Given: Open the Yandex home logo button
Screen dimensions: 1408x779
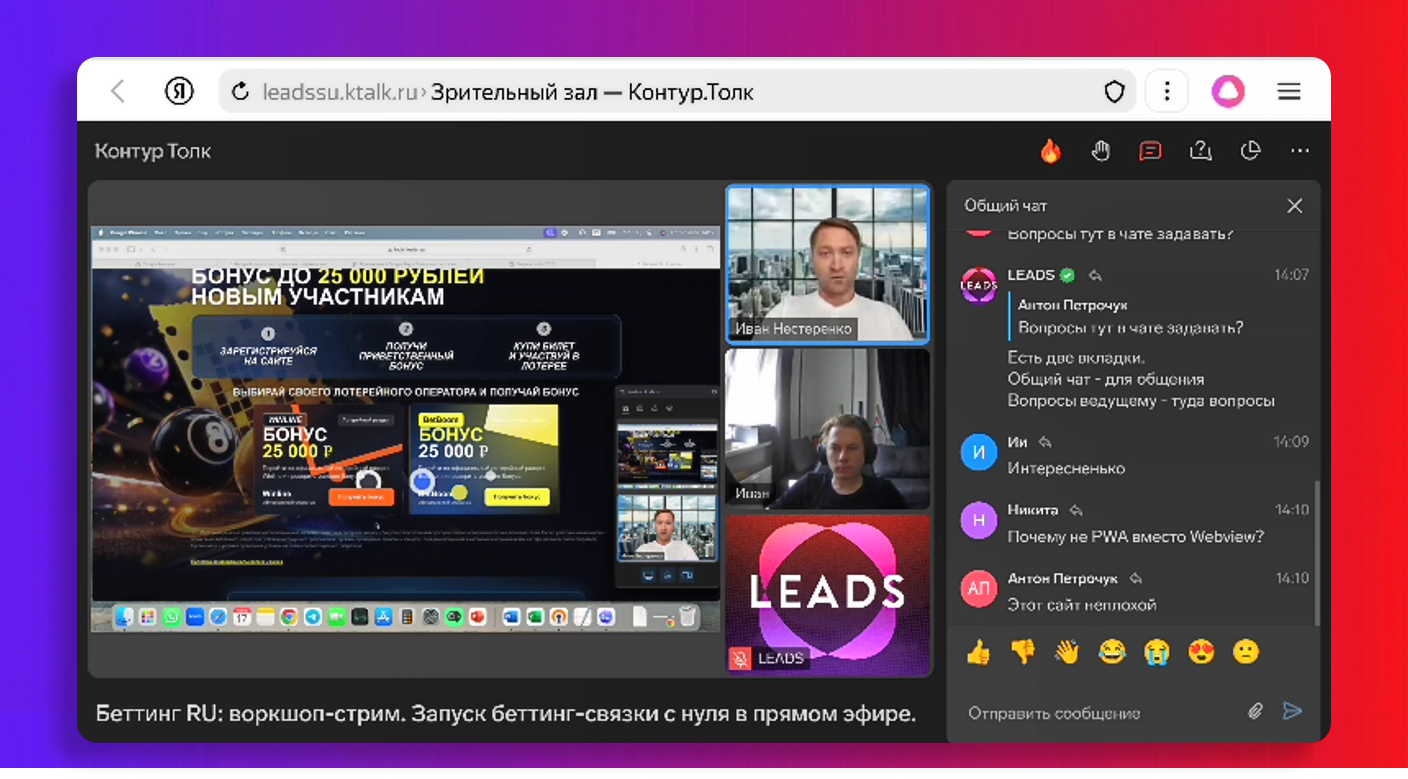Looking at the screenshot, I should pyautogui.click(x=179, y=92).
